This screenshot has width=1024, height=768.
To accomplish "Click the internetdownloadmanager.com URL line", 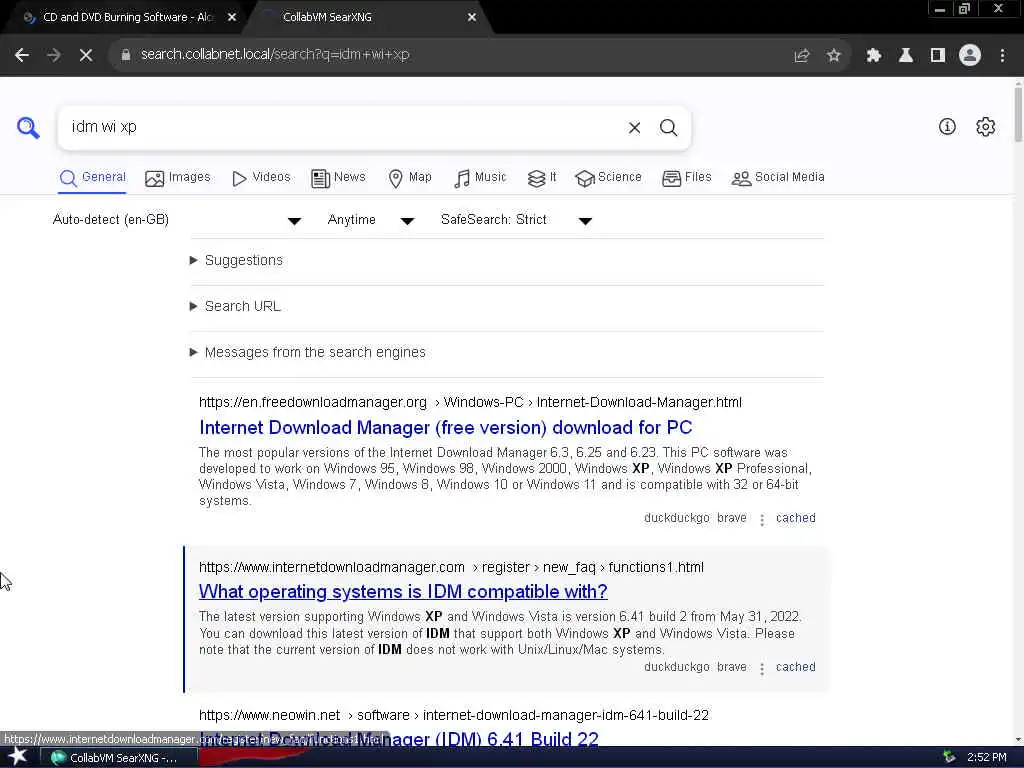I will point(451,568).
